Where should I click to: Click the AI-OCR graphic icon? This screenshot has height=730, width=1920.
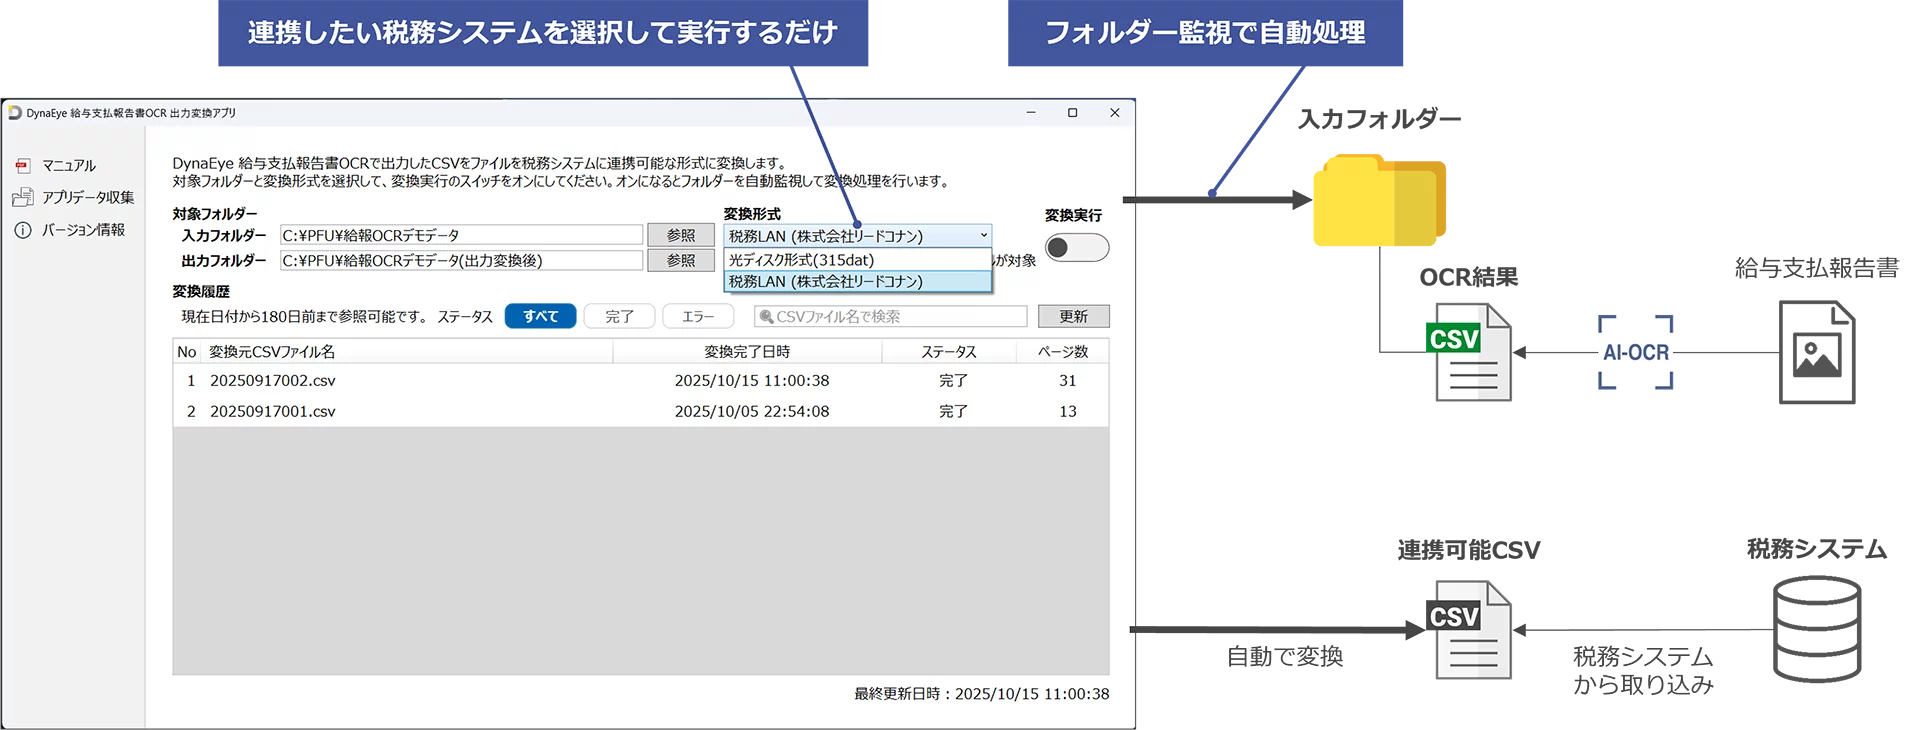point(1635,352)
